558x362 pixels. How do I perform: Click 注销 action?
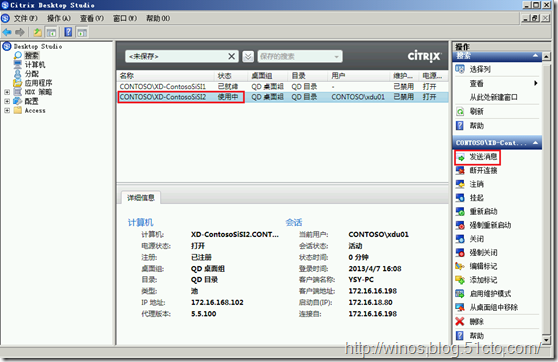[477, 184]
